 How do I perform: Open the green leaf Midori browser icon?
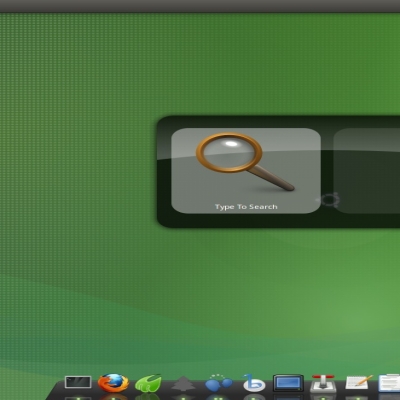148,383
